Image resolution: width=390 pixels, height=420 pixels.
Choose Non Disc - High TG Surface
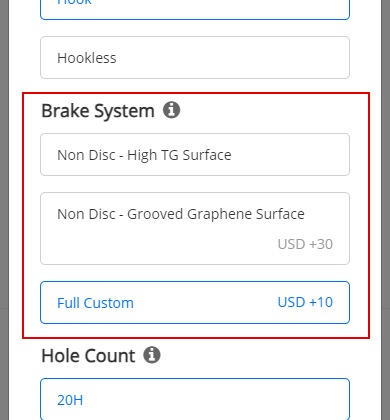[x=195, y=155]
